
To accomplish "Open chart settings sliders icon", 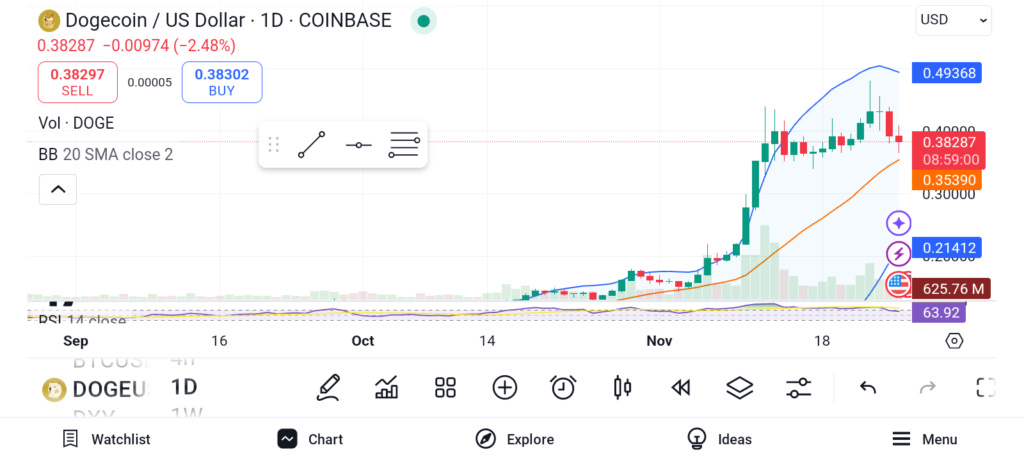I will point(798,388).
